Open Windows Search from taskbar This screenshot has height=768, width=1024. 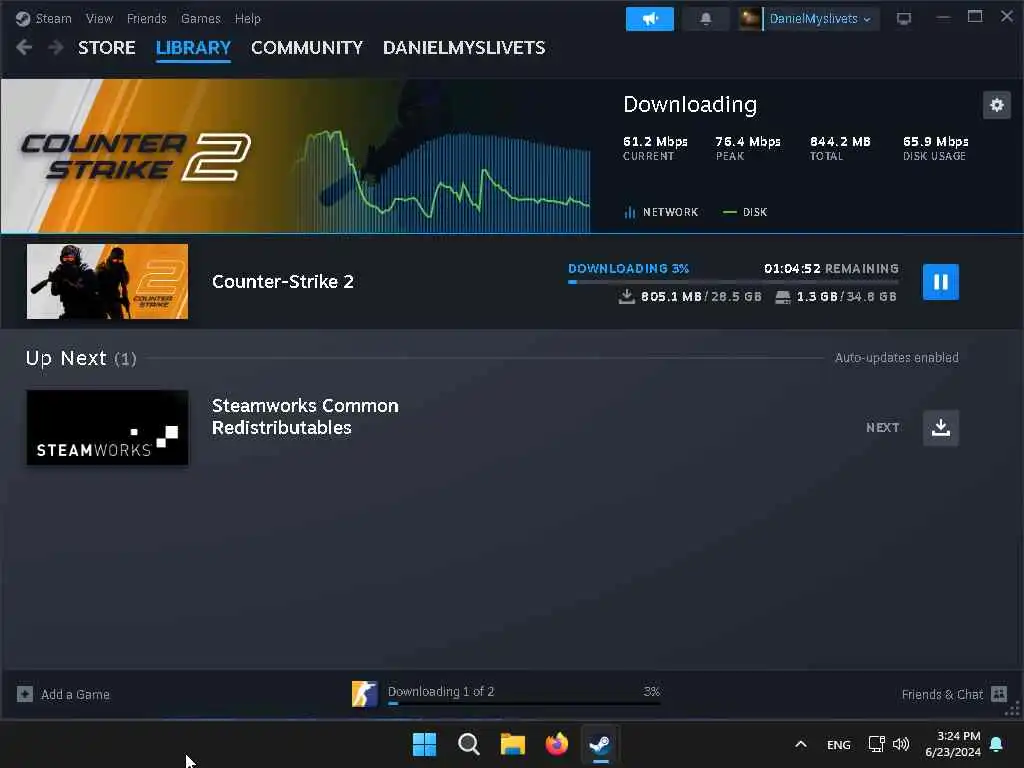point(468,744)
